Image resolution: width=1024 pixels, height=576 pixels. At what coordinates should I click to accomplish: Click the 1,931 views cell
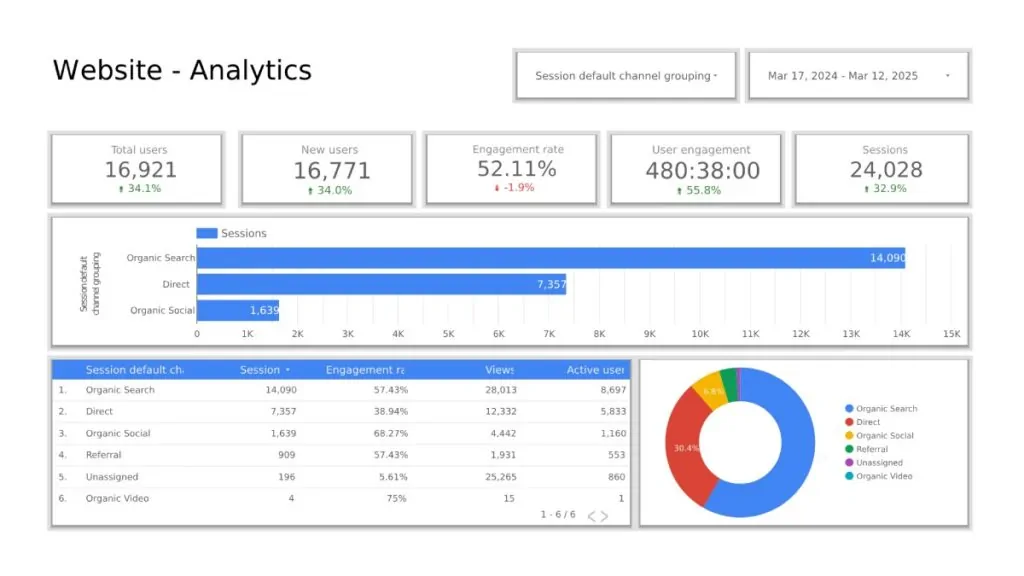click(503, 455)
